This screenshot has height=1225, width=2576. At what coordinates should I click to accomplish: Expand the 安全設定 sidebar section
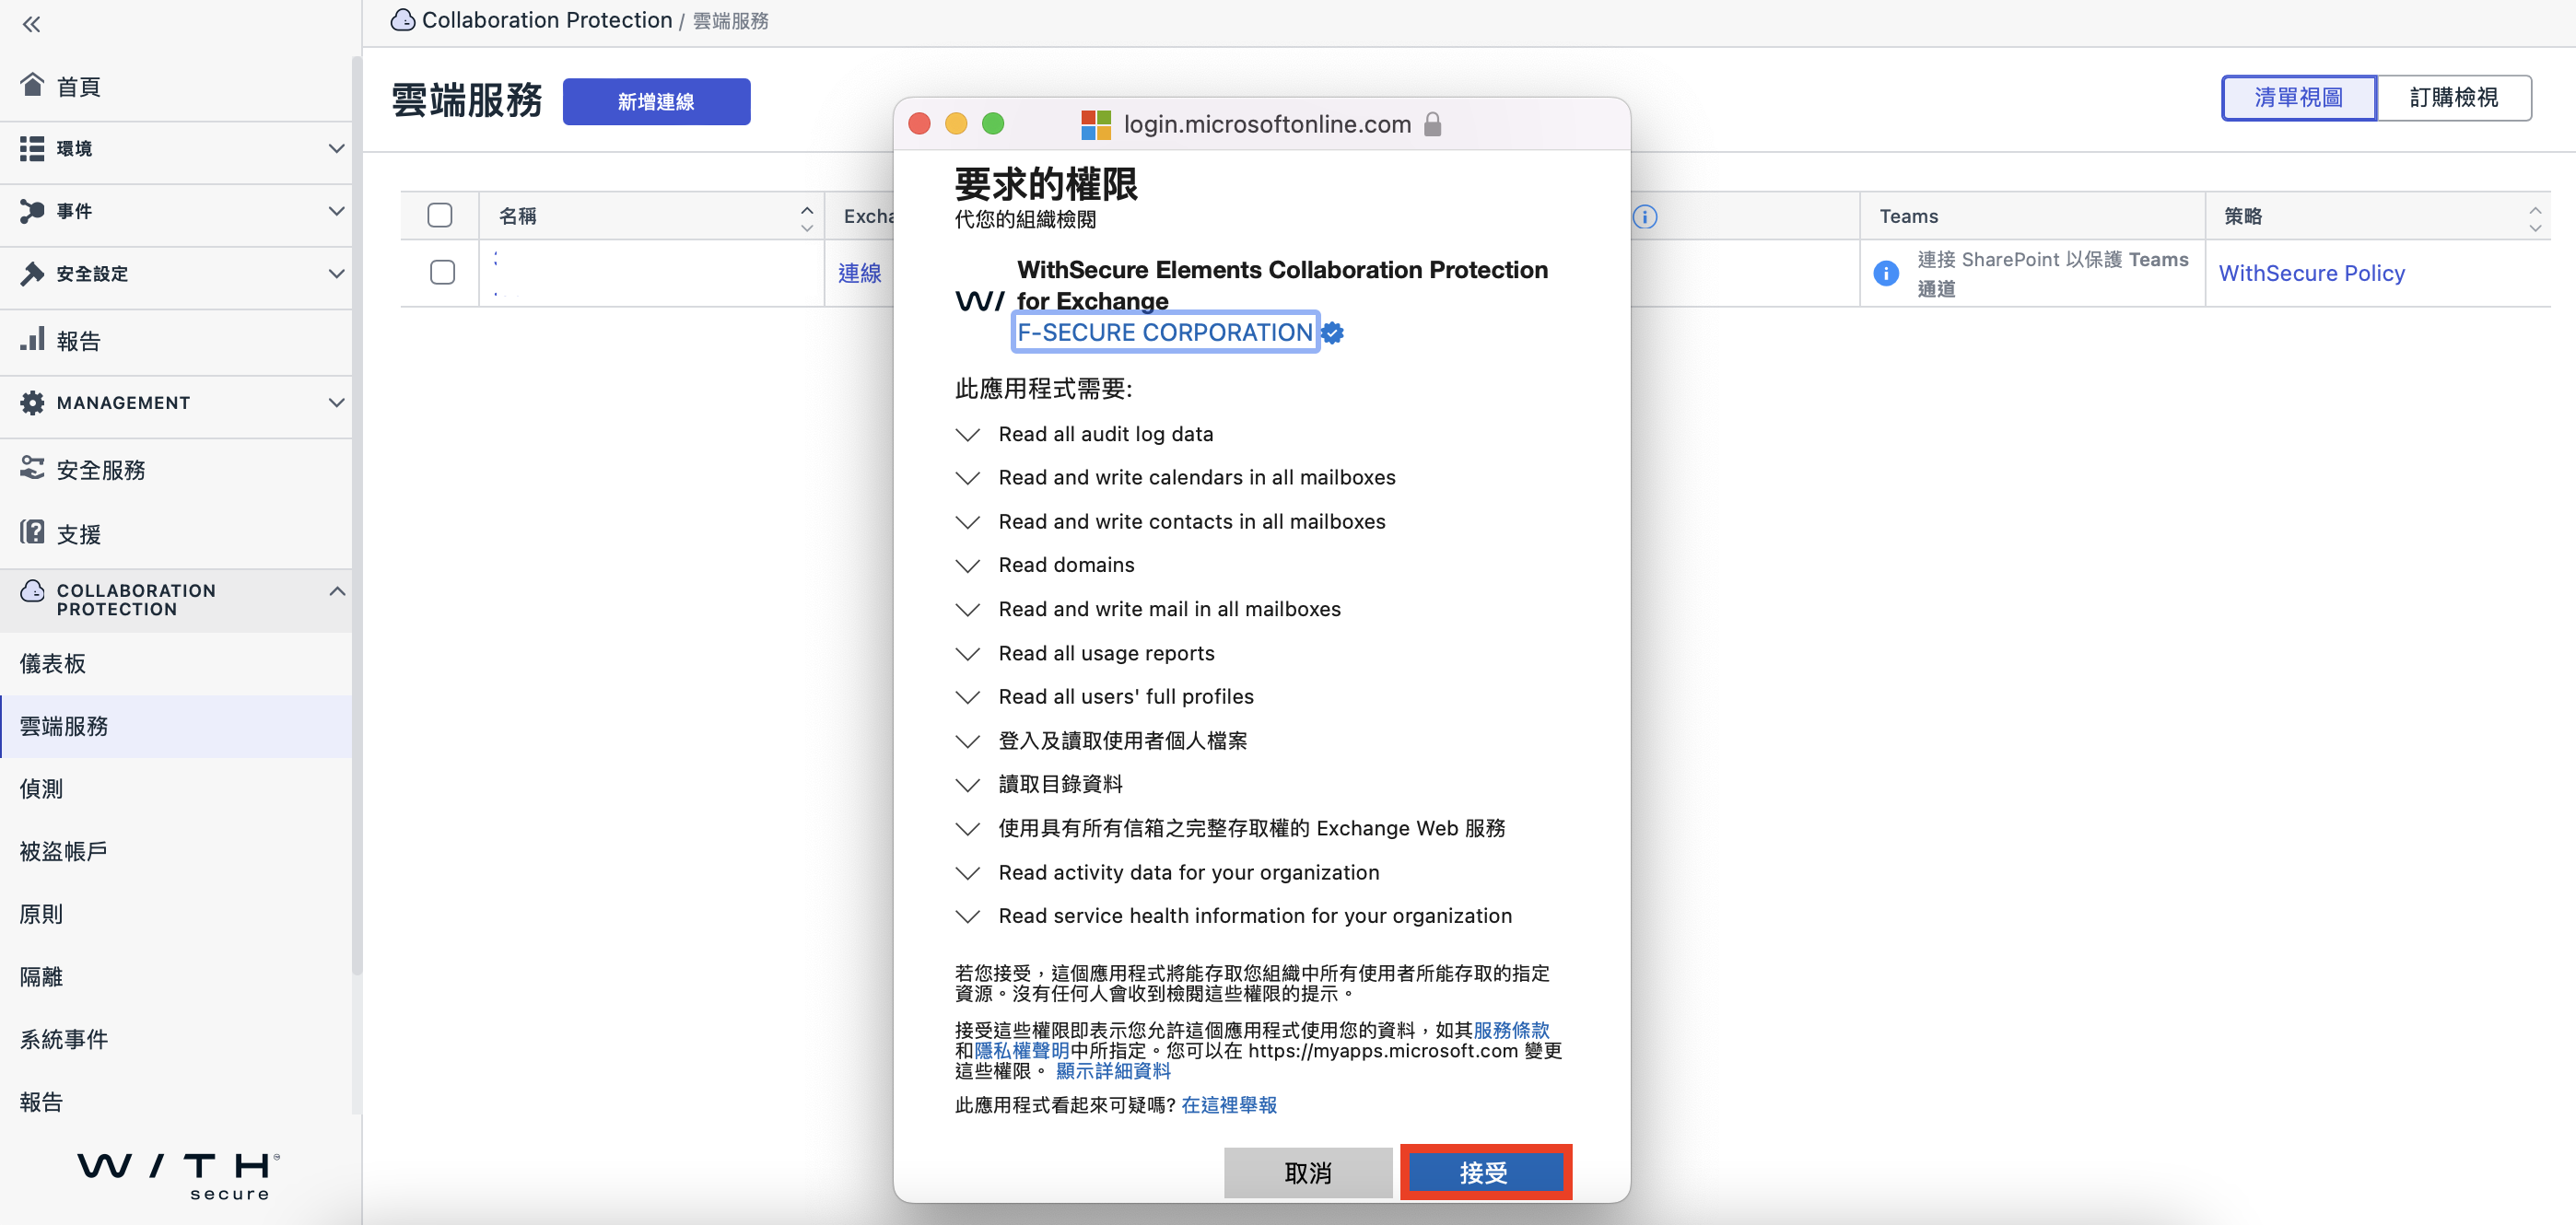point(336,273)
